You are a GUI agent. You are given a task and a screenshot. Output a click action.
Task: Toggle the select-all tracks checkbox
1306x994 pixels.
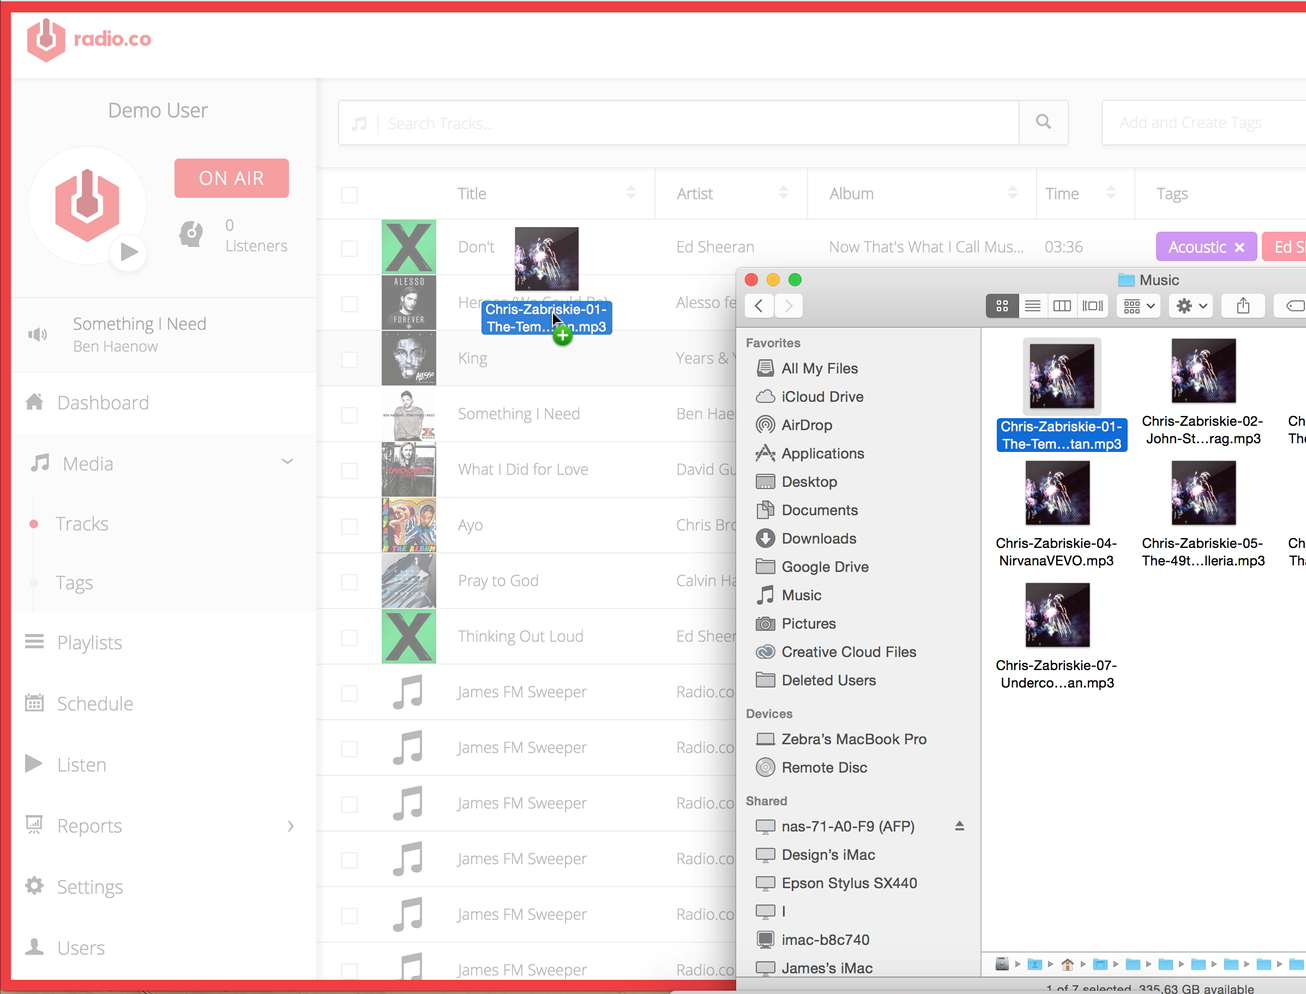[349, 194]
